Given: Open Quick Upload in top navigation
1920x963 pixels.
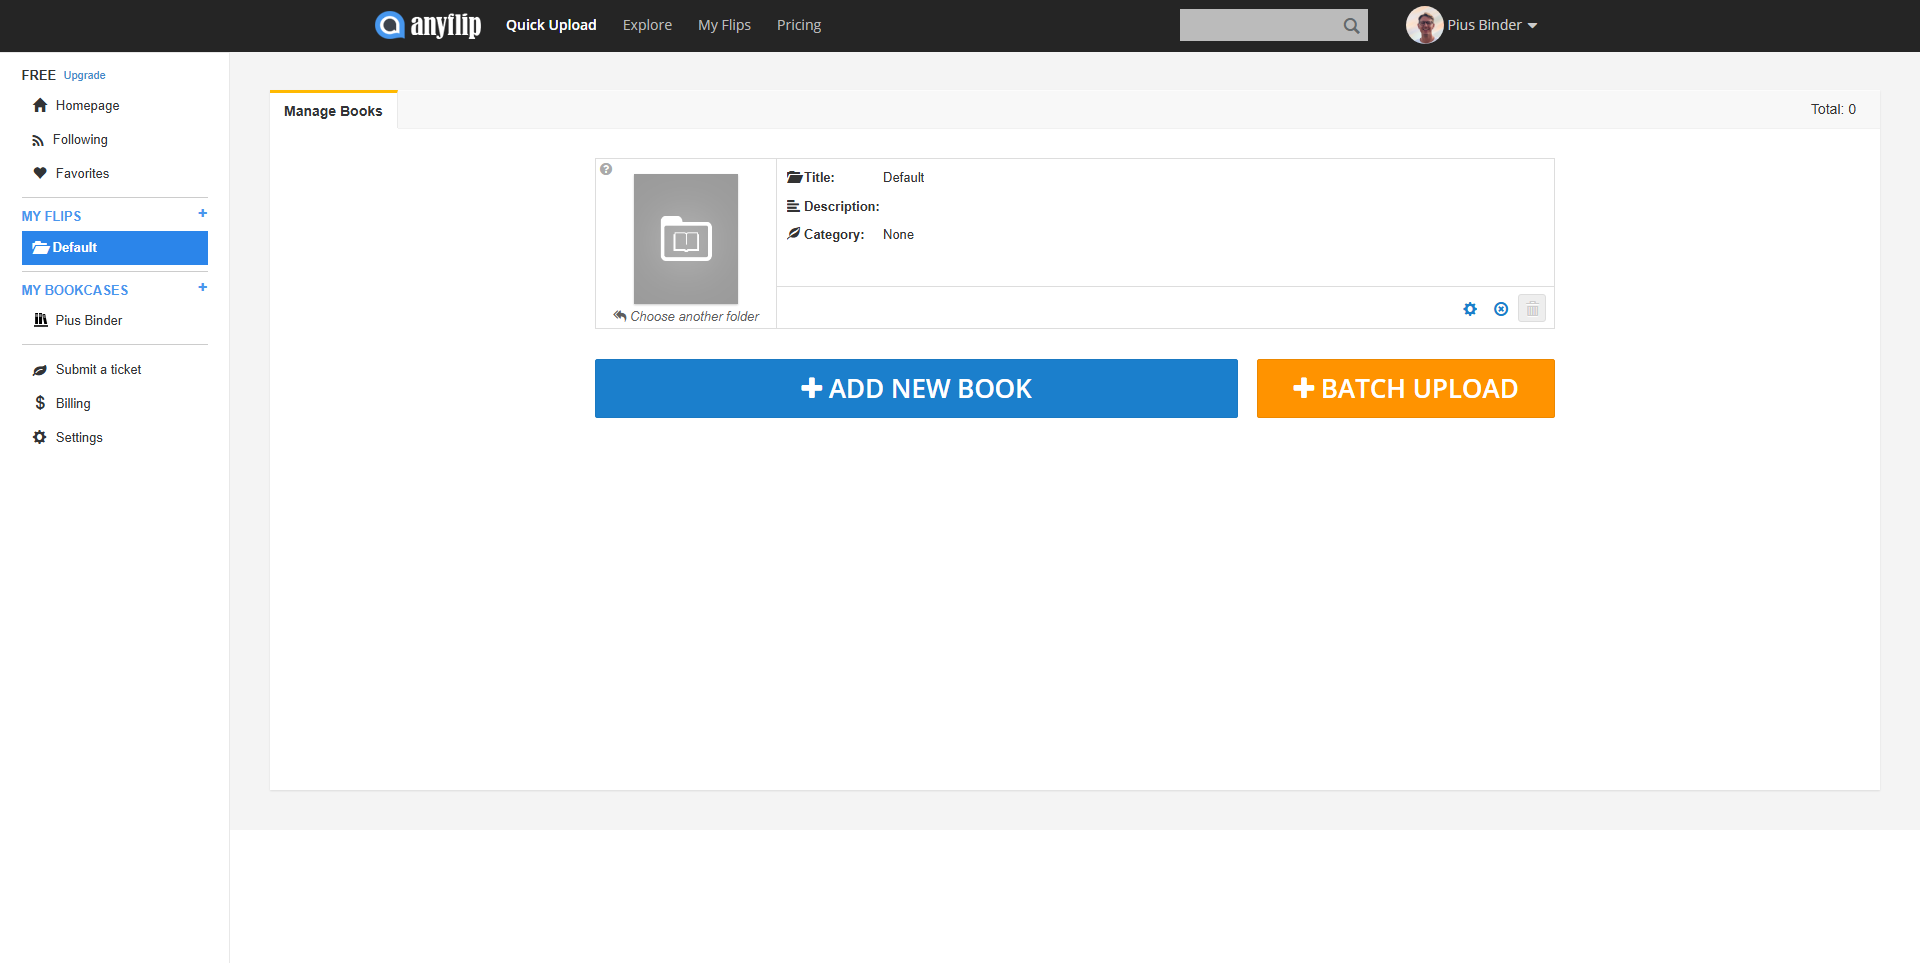Looking at the screenshot, I should [550, 25].
